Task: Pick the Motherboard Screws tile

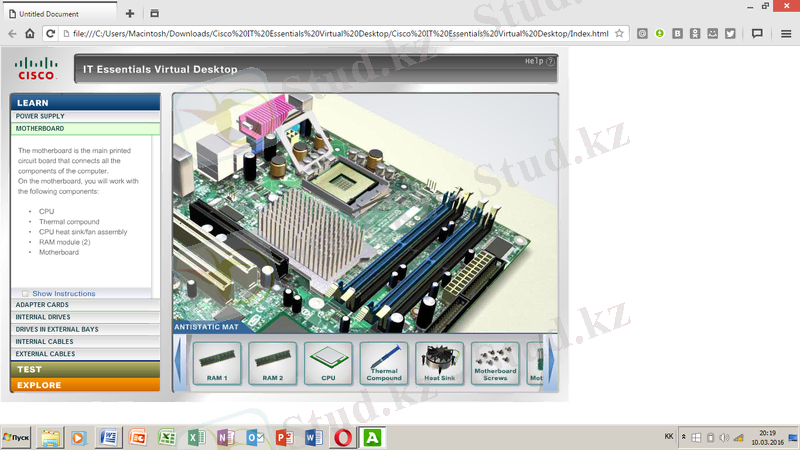Action: 495,363
